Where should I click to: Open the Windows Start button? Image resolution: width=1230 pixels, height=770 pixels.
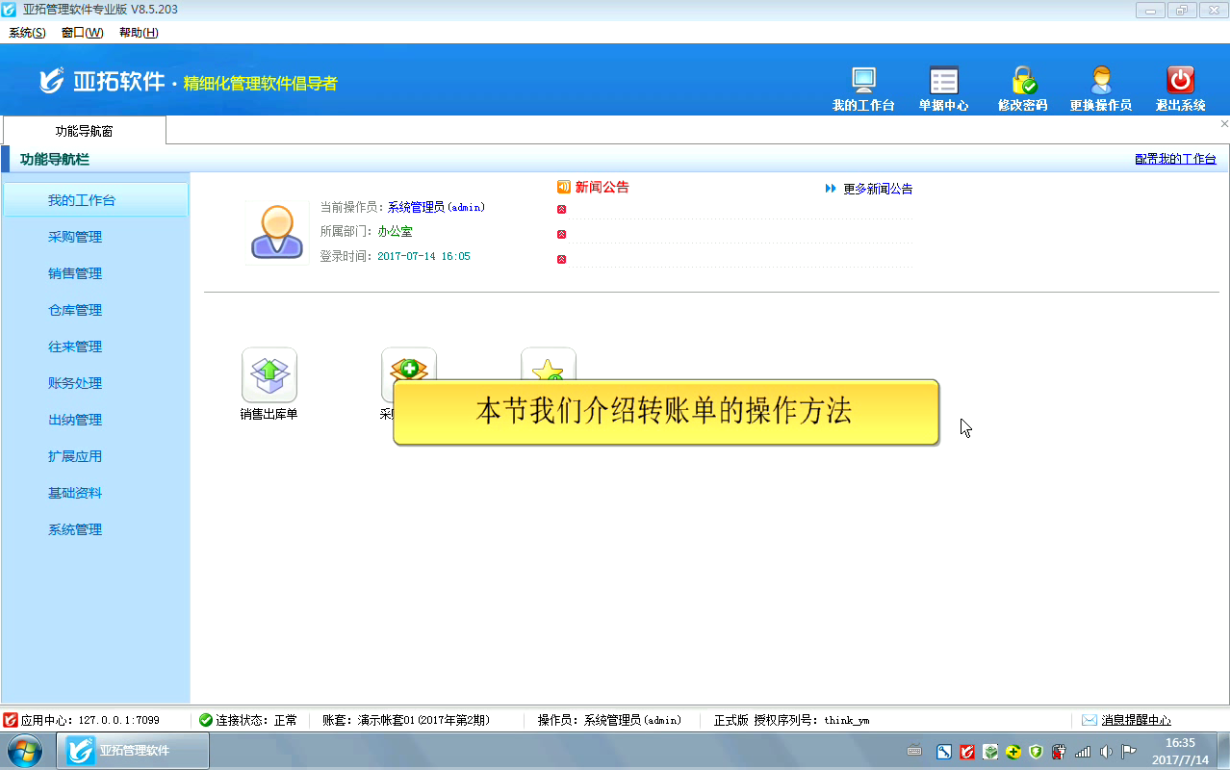25,750
